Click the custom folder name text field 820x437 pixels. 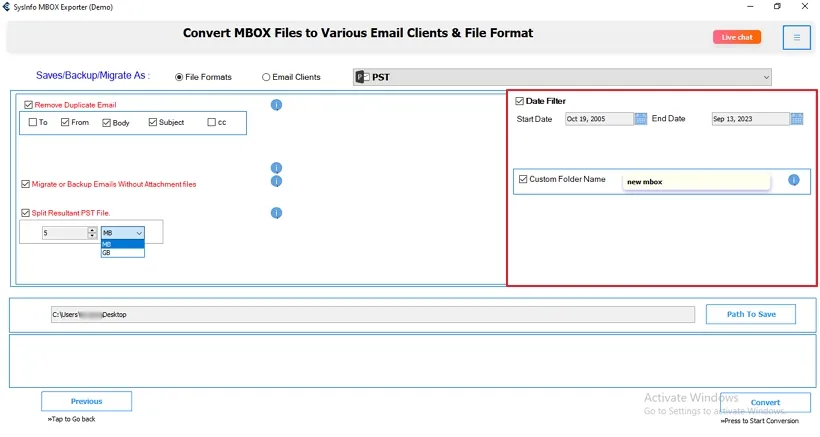click(x=696, y=182)
